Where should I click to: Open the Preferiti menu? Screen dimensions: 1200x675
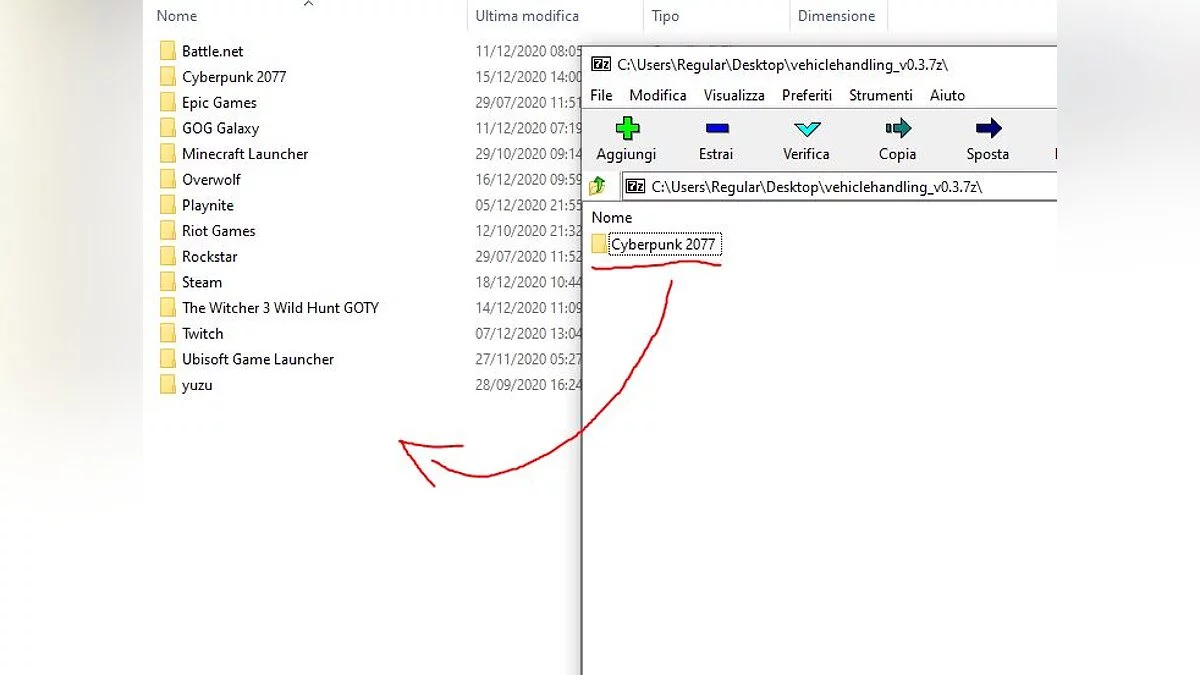point(807,95)
